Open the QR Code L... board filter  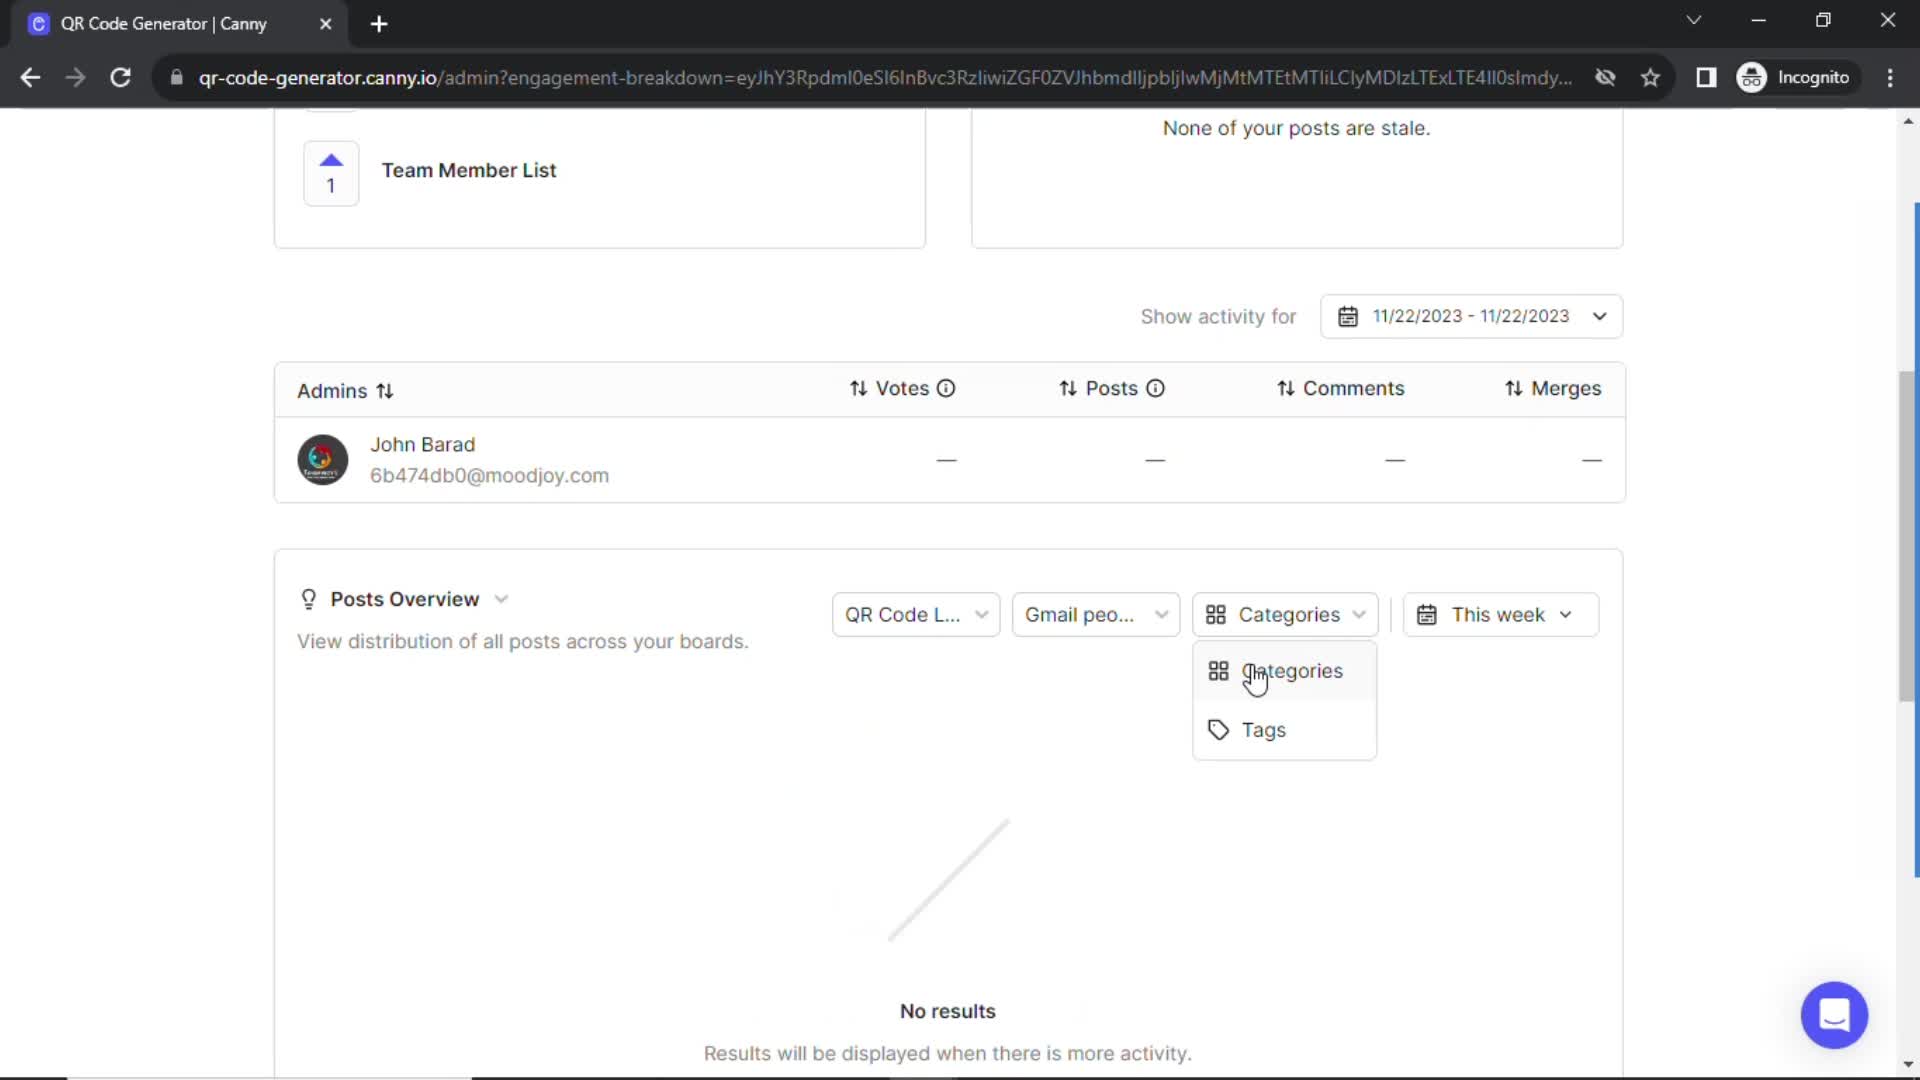pyautogui.click(x=914, y=613)
